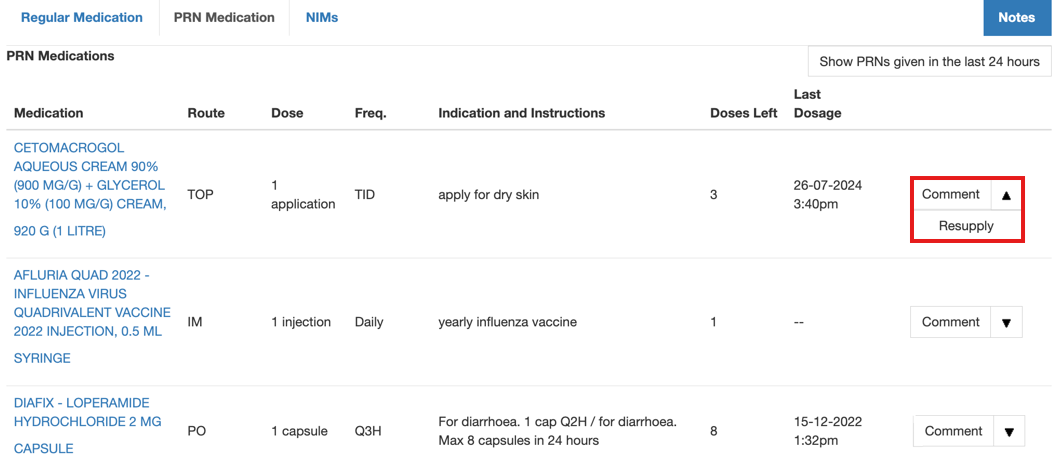Expand the down arrow beside Afluria's Comment button
Viewport: 1058px width, 466px height.
point(1006,323)
